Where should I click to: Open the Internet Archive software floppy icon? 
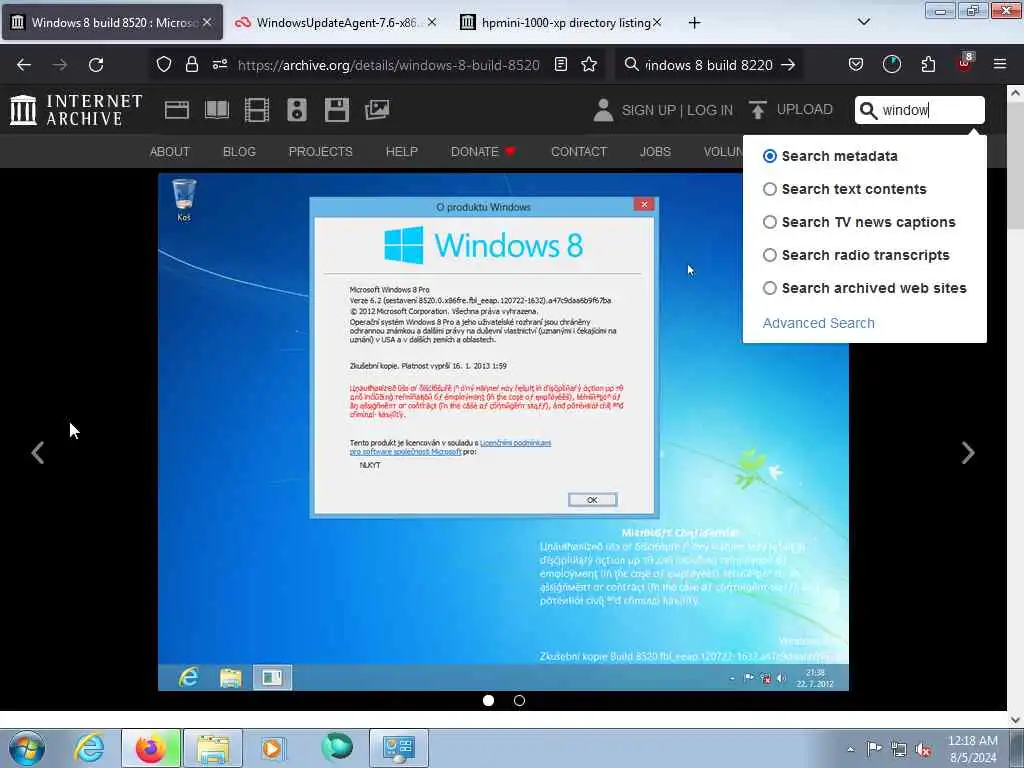[337, 110]
